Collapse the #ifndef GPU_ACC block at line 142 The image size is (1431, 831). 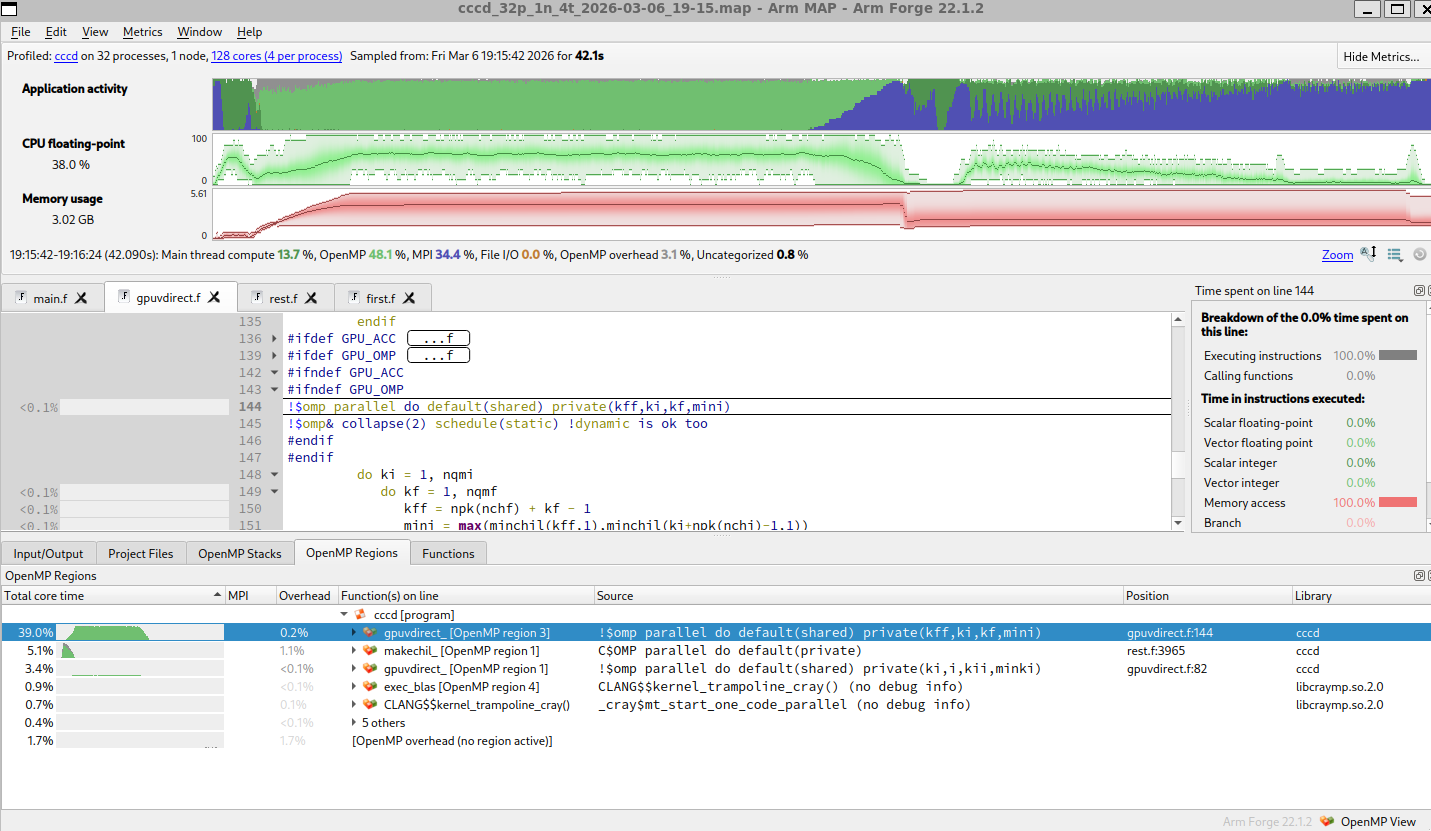tap(275, 373)
